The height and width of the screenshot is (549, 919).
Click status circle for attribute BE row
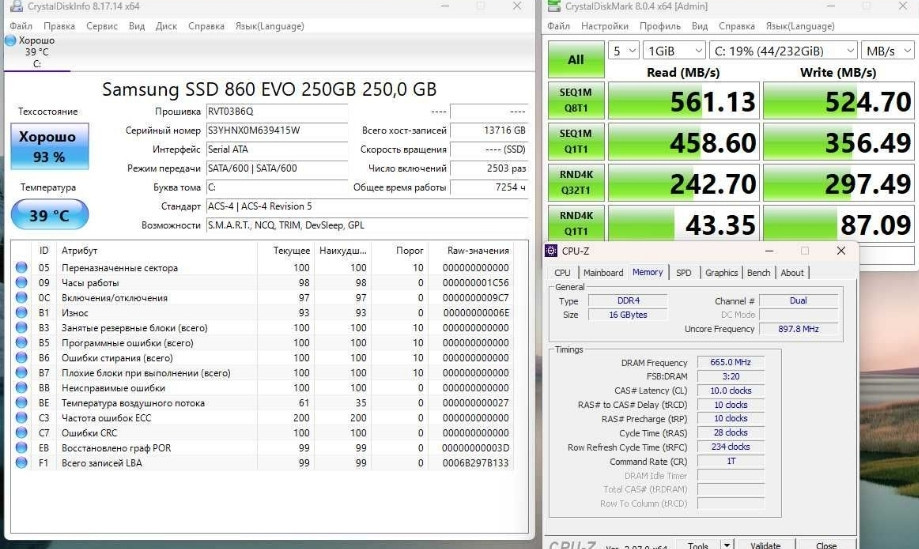[22, 403]
